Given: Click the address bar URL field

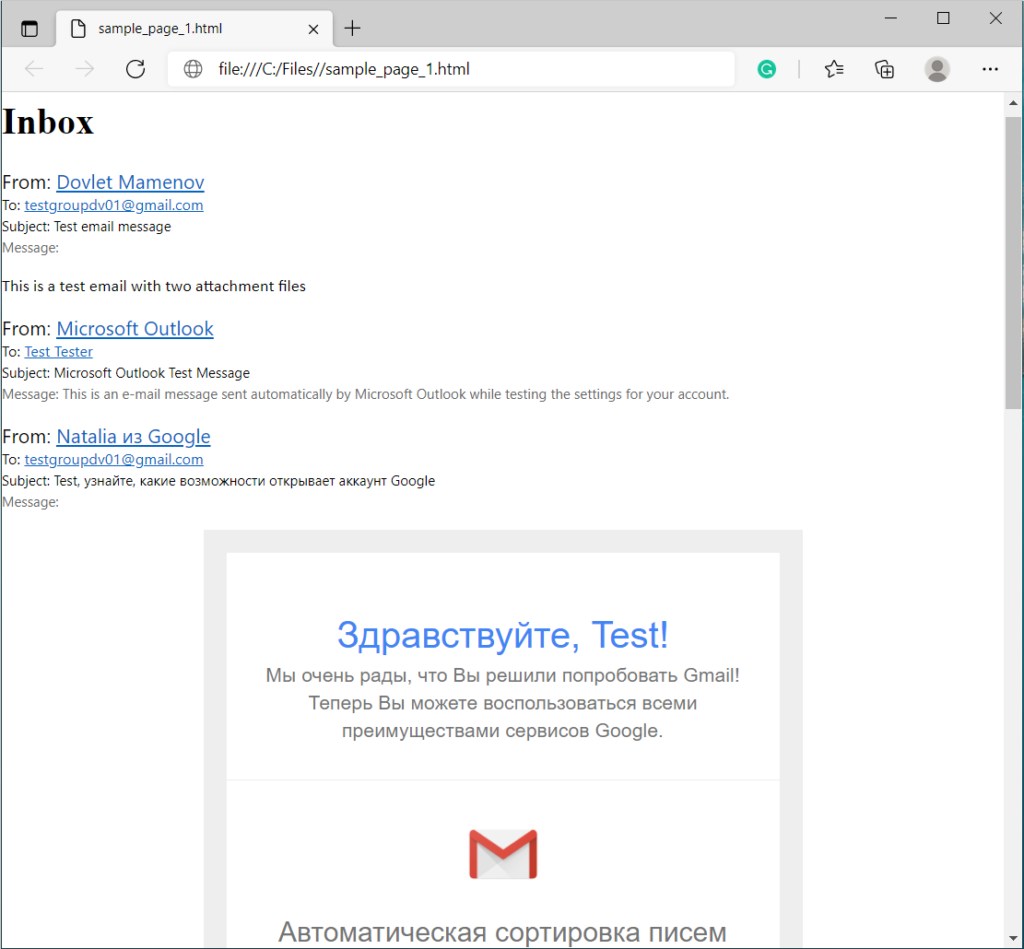Looking at the screenshot, I should (x=450, y=69).
